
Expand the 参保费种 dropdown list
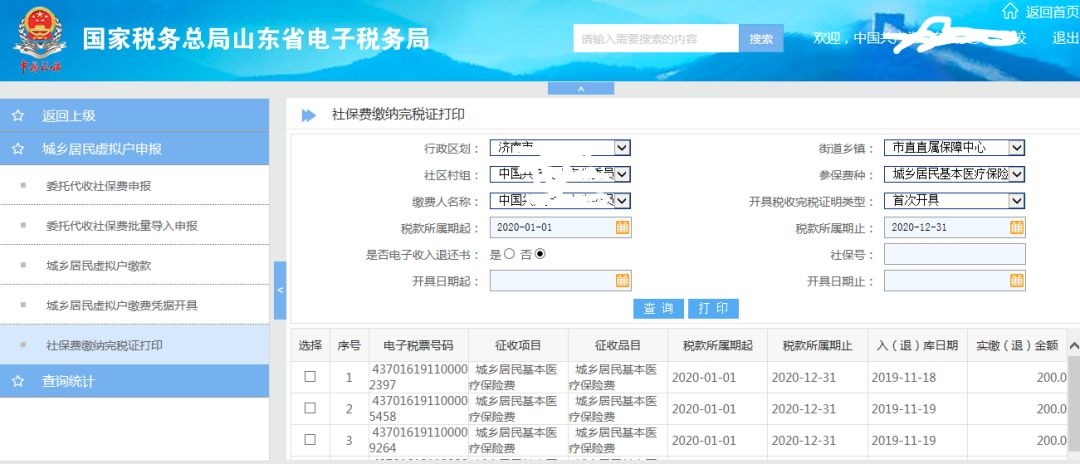1016,174
